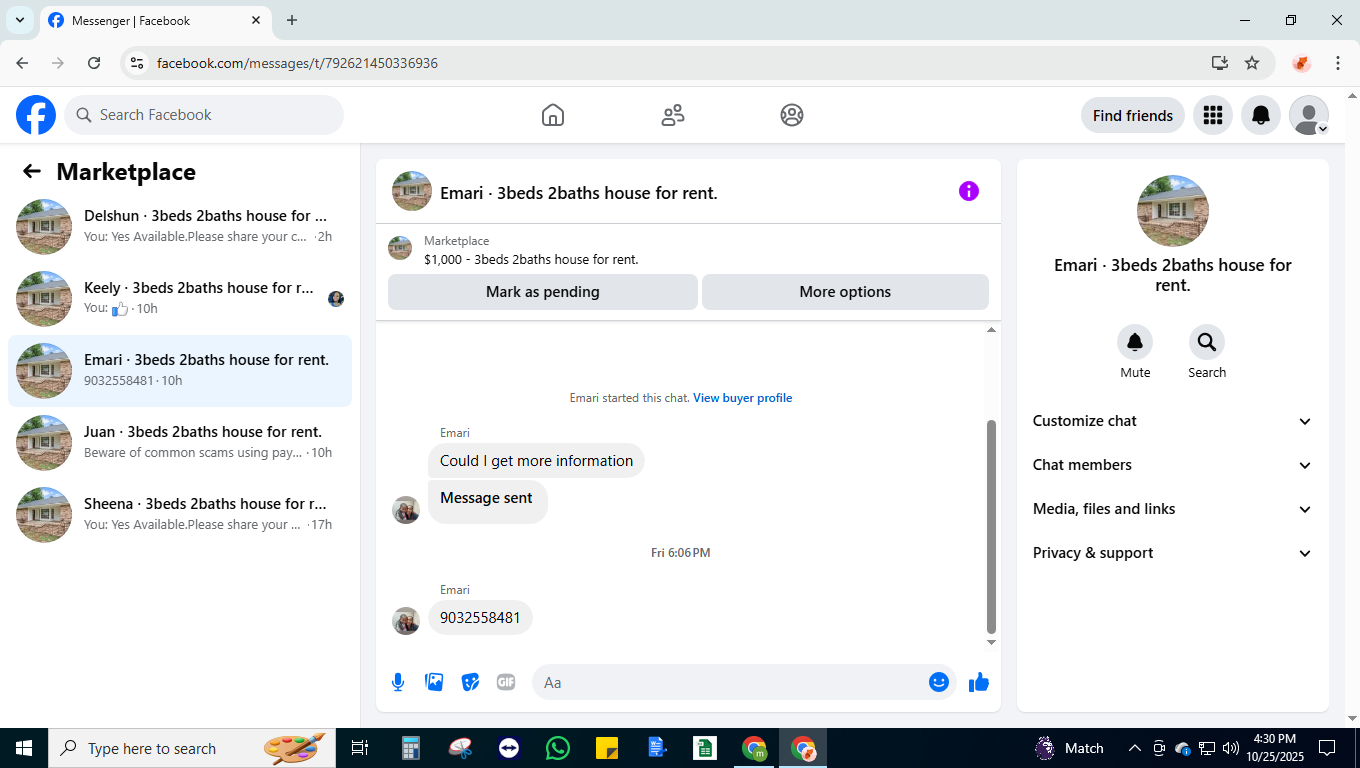
Task: Choose a sticker icon
Action: (470, 682)
